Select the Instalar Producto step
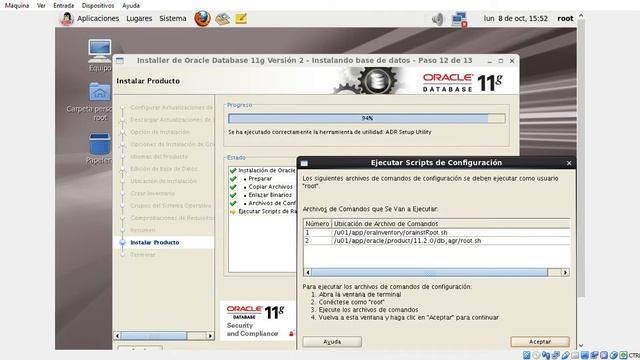The height and width of the screenshot is (360, 640). pyautogui.click(x=155, y=242)
